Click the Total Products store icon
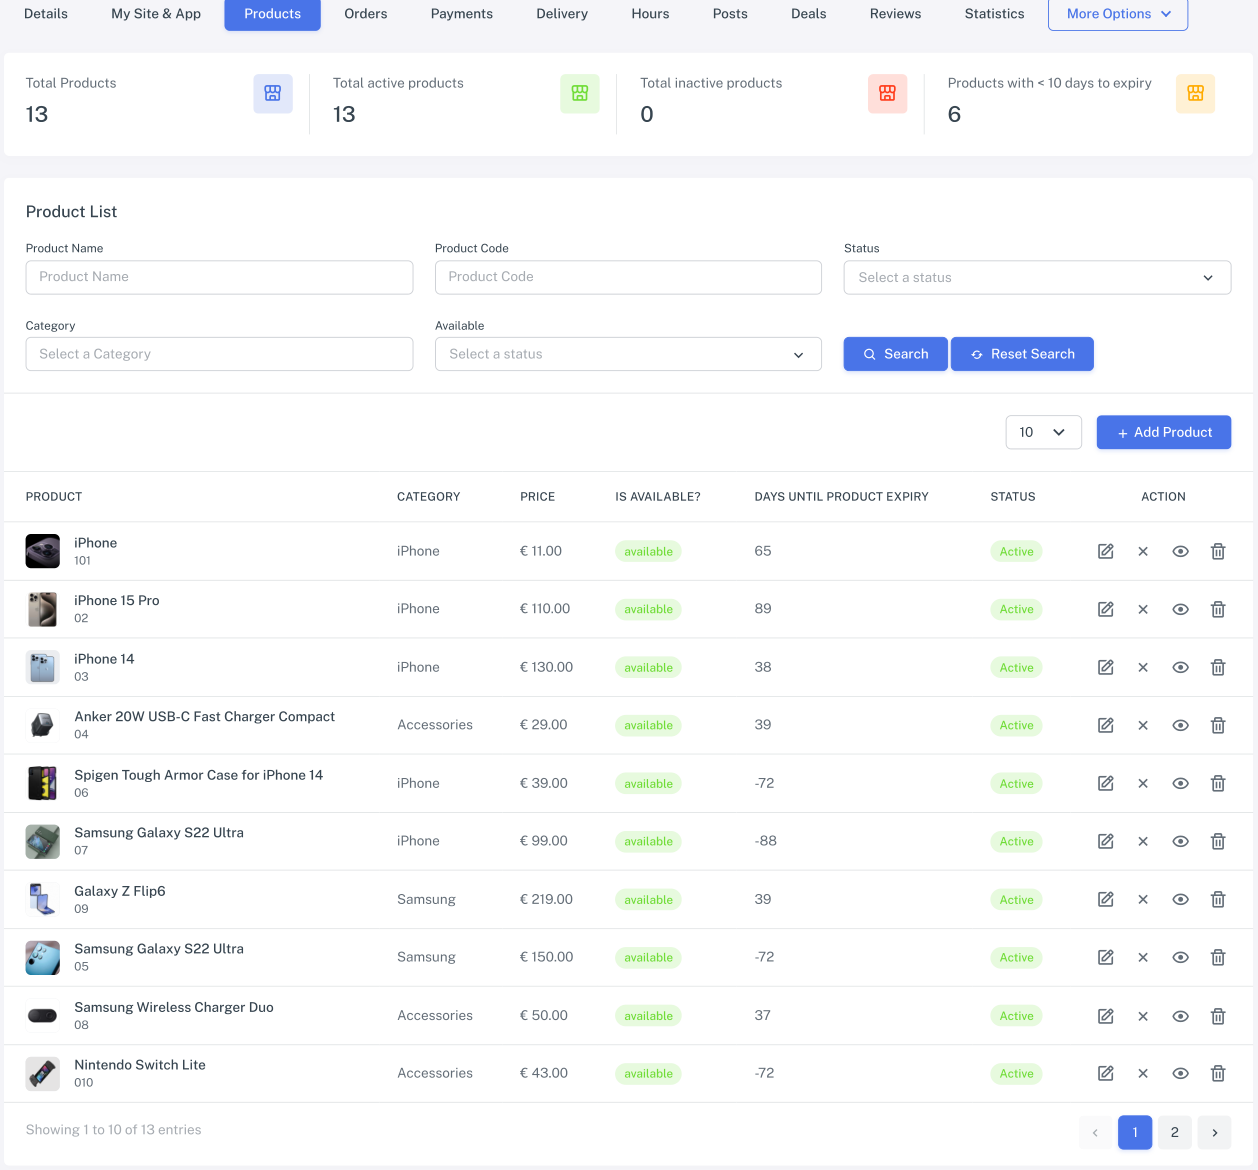The height and width of the screenshot is (1170, 1258). 273,93
